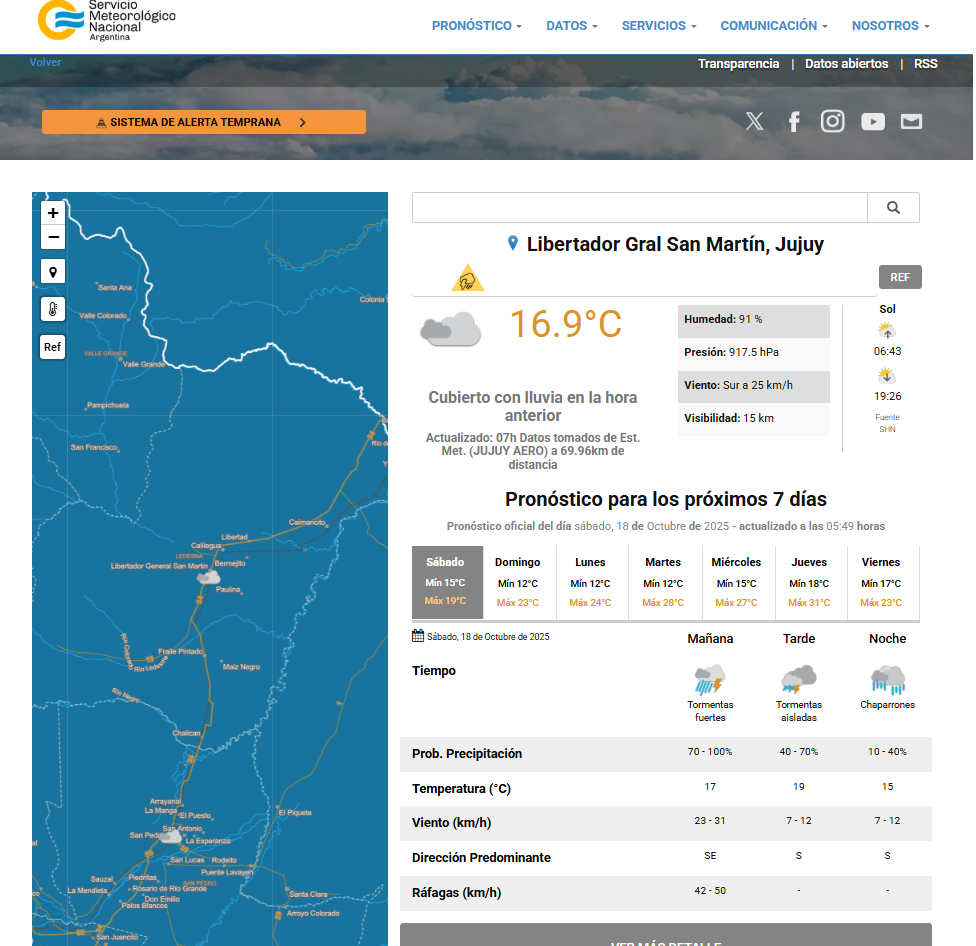Toggle the map temperature thermometer layer
Viewport: 976px width, 946px height.
click(53, 309)
